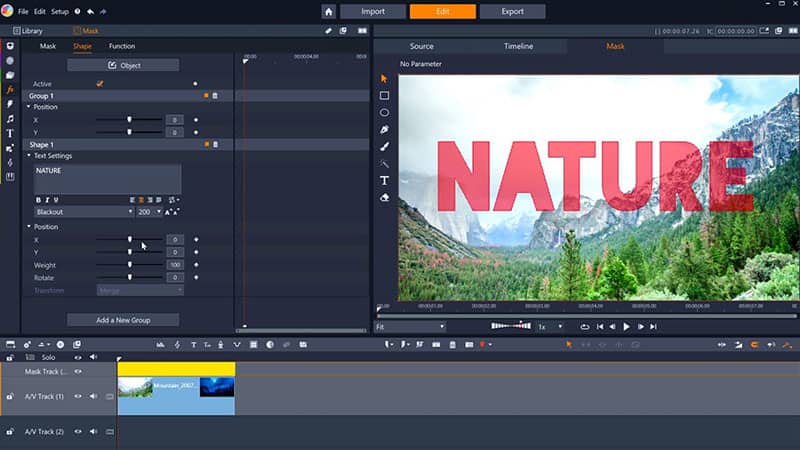The width and height of the screenshot is (800, 450).
Task: Click the Weight slider handle
Action: [x=129, y=265]
